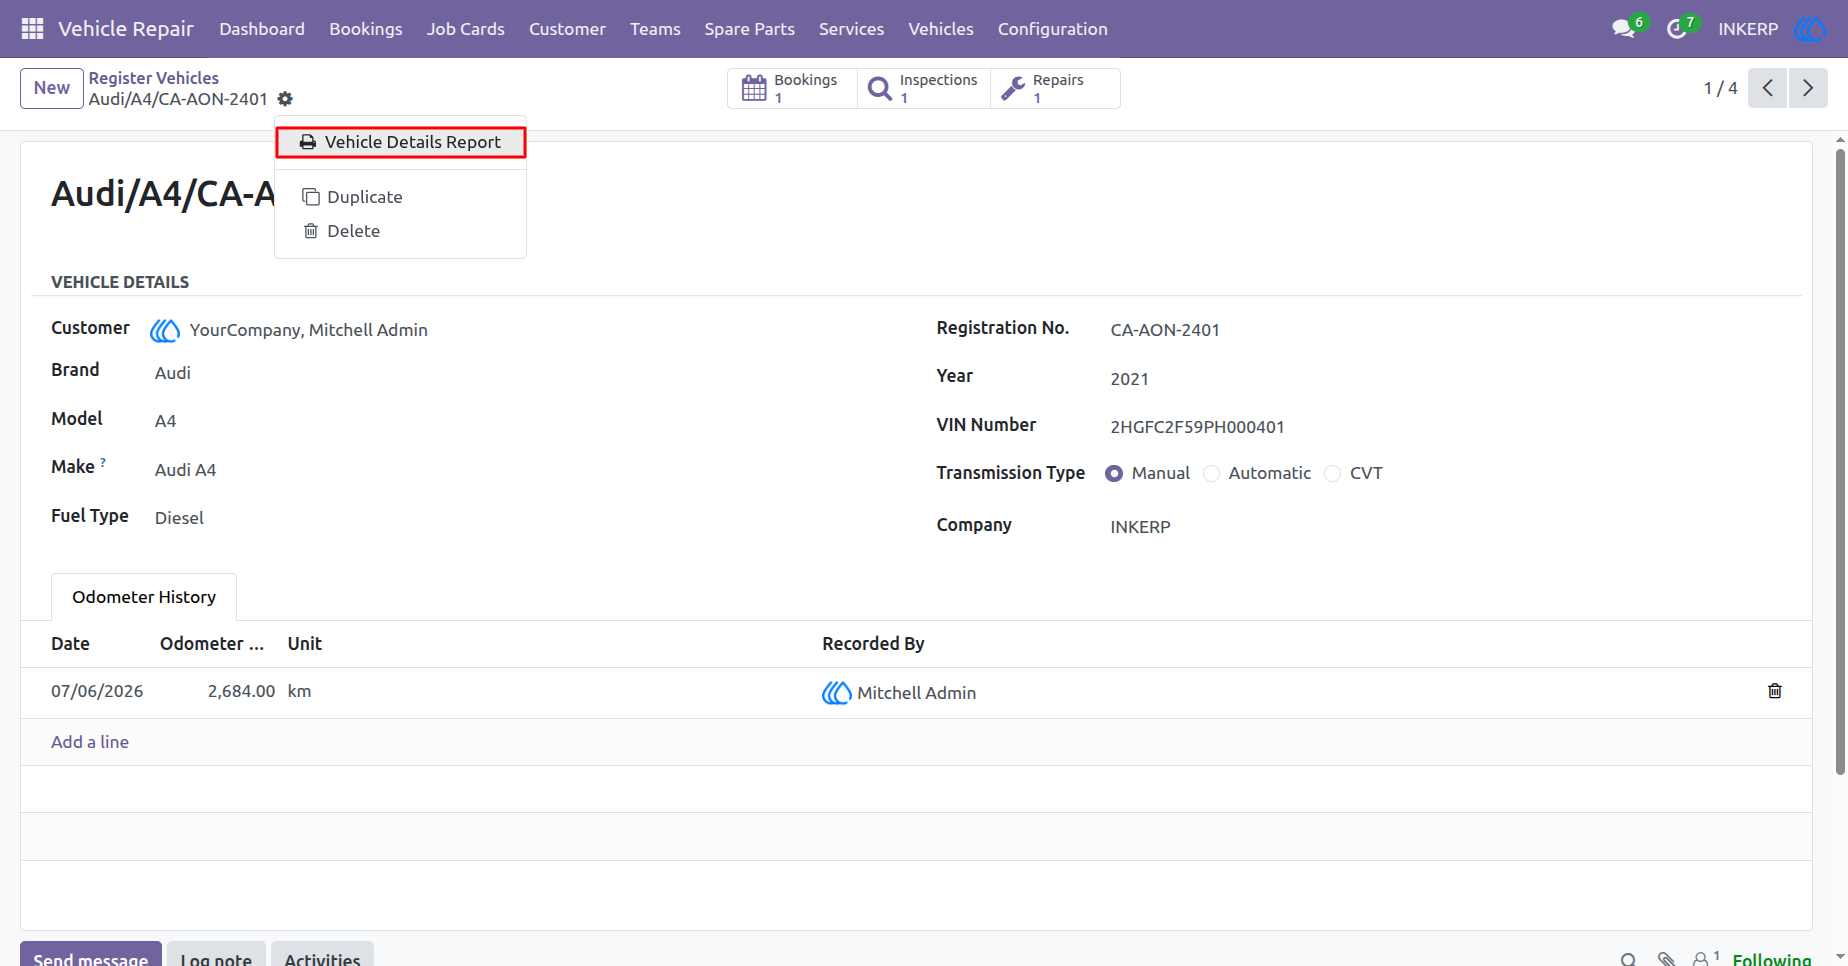Open the Odometer History tab

tap(144, 597)
